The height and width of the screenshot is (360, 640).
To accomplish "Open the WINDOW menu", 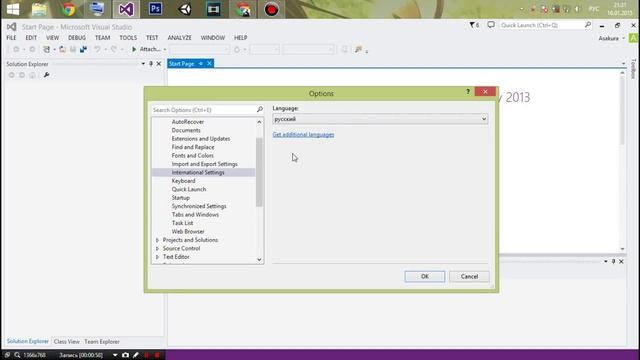I will point(213,38).
